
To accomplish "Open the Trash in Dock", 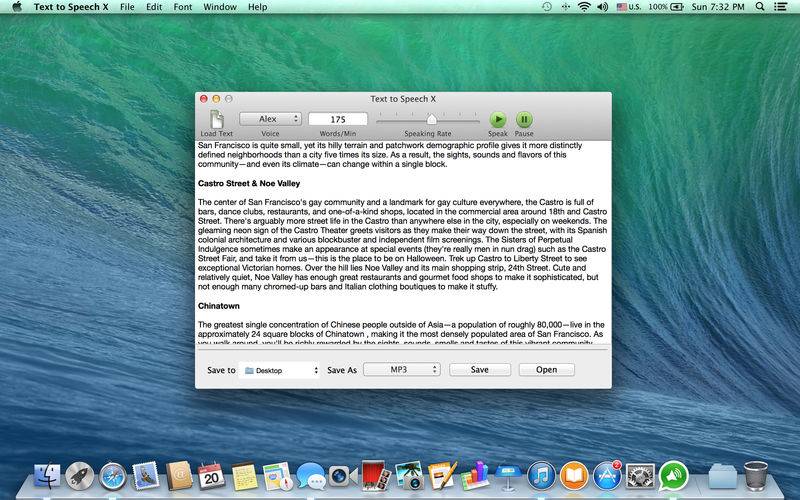I will 756,476.
